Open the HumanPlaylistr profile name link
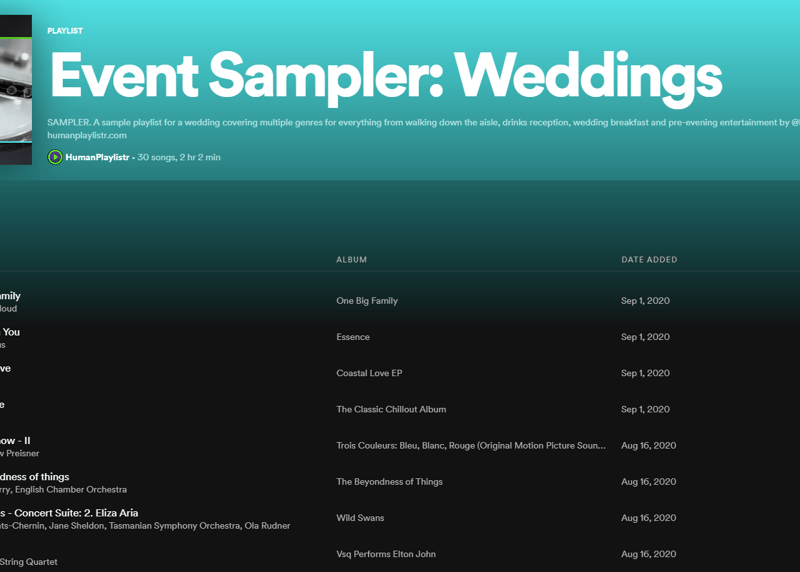Screen dimensions: 800x572 tap(97, 158)
